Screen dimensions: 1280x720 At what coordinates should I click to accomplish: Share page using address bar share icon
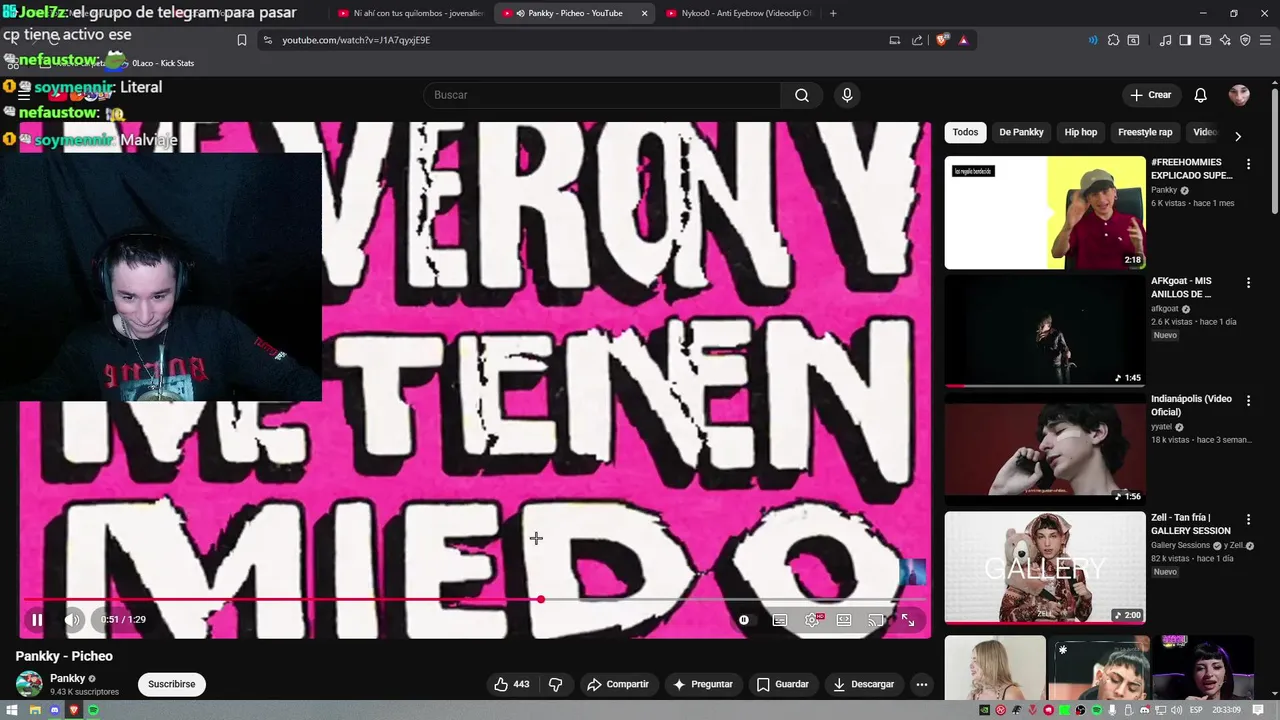[917, 40]
